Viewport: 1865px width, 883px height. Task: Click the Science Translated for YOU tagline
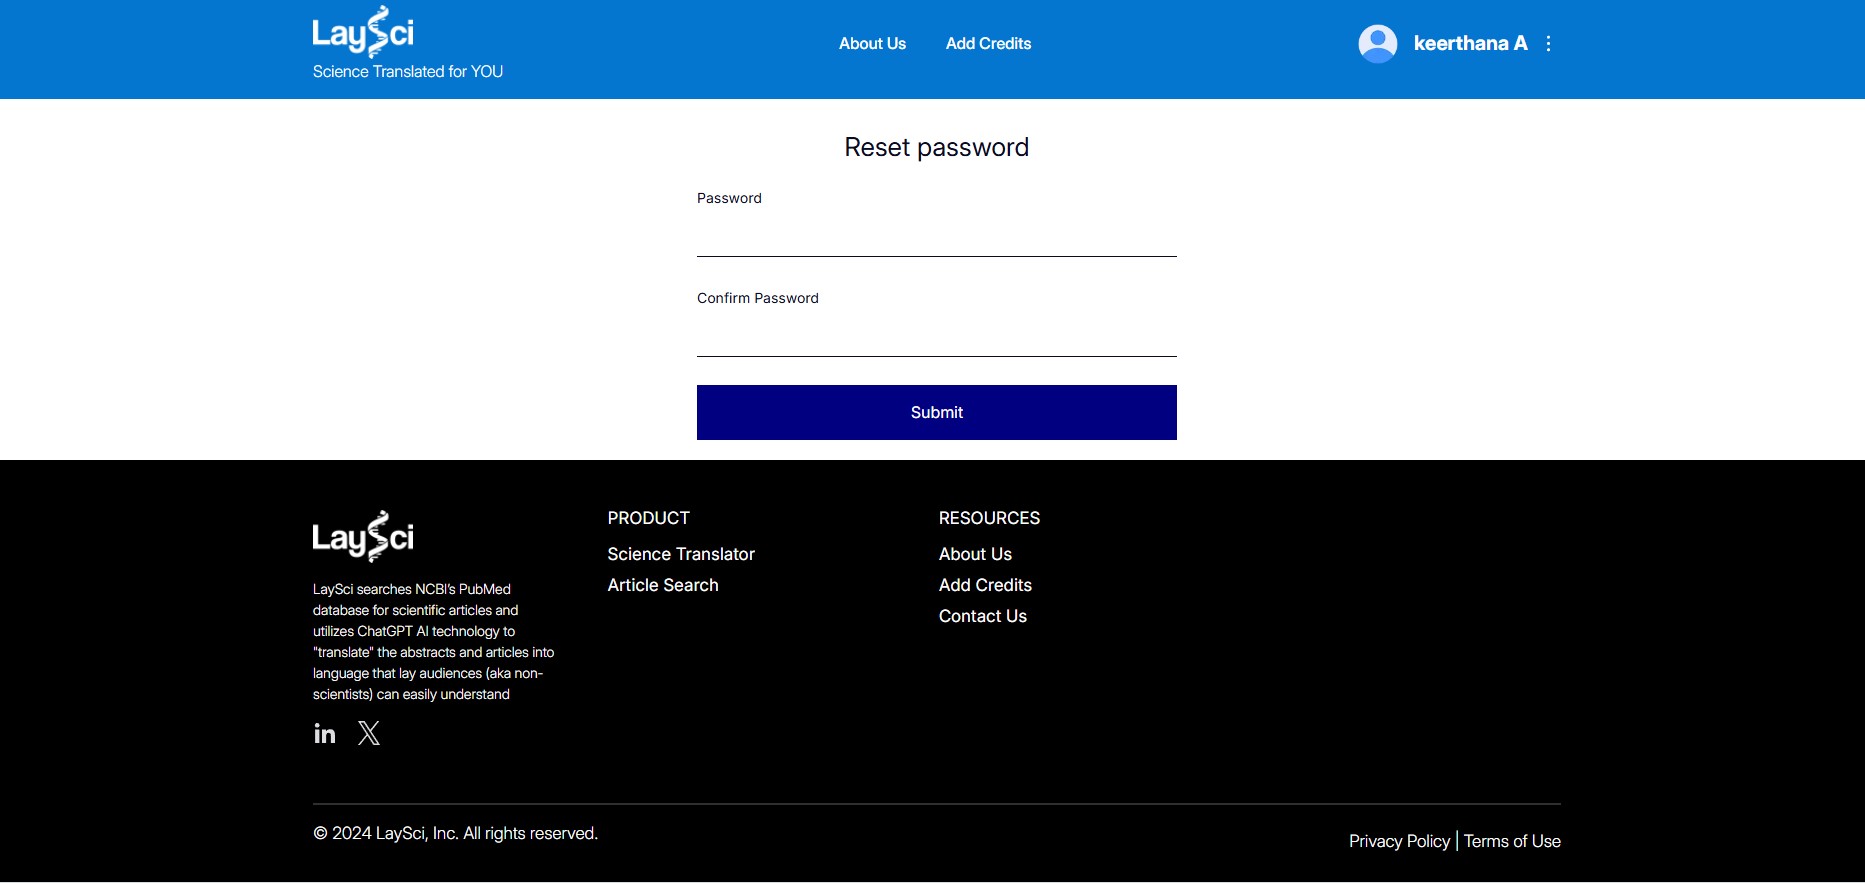[408, 72]
